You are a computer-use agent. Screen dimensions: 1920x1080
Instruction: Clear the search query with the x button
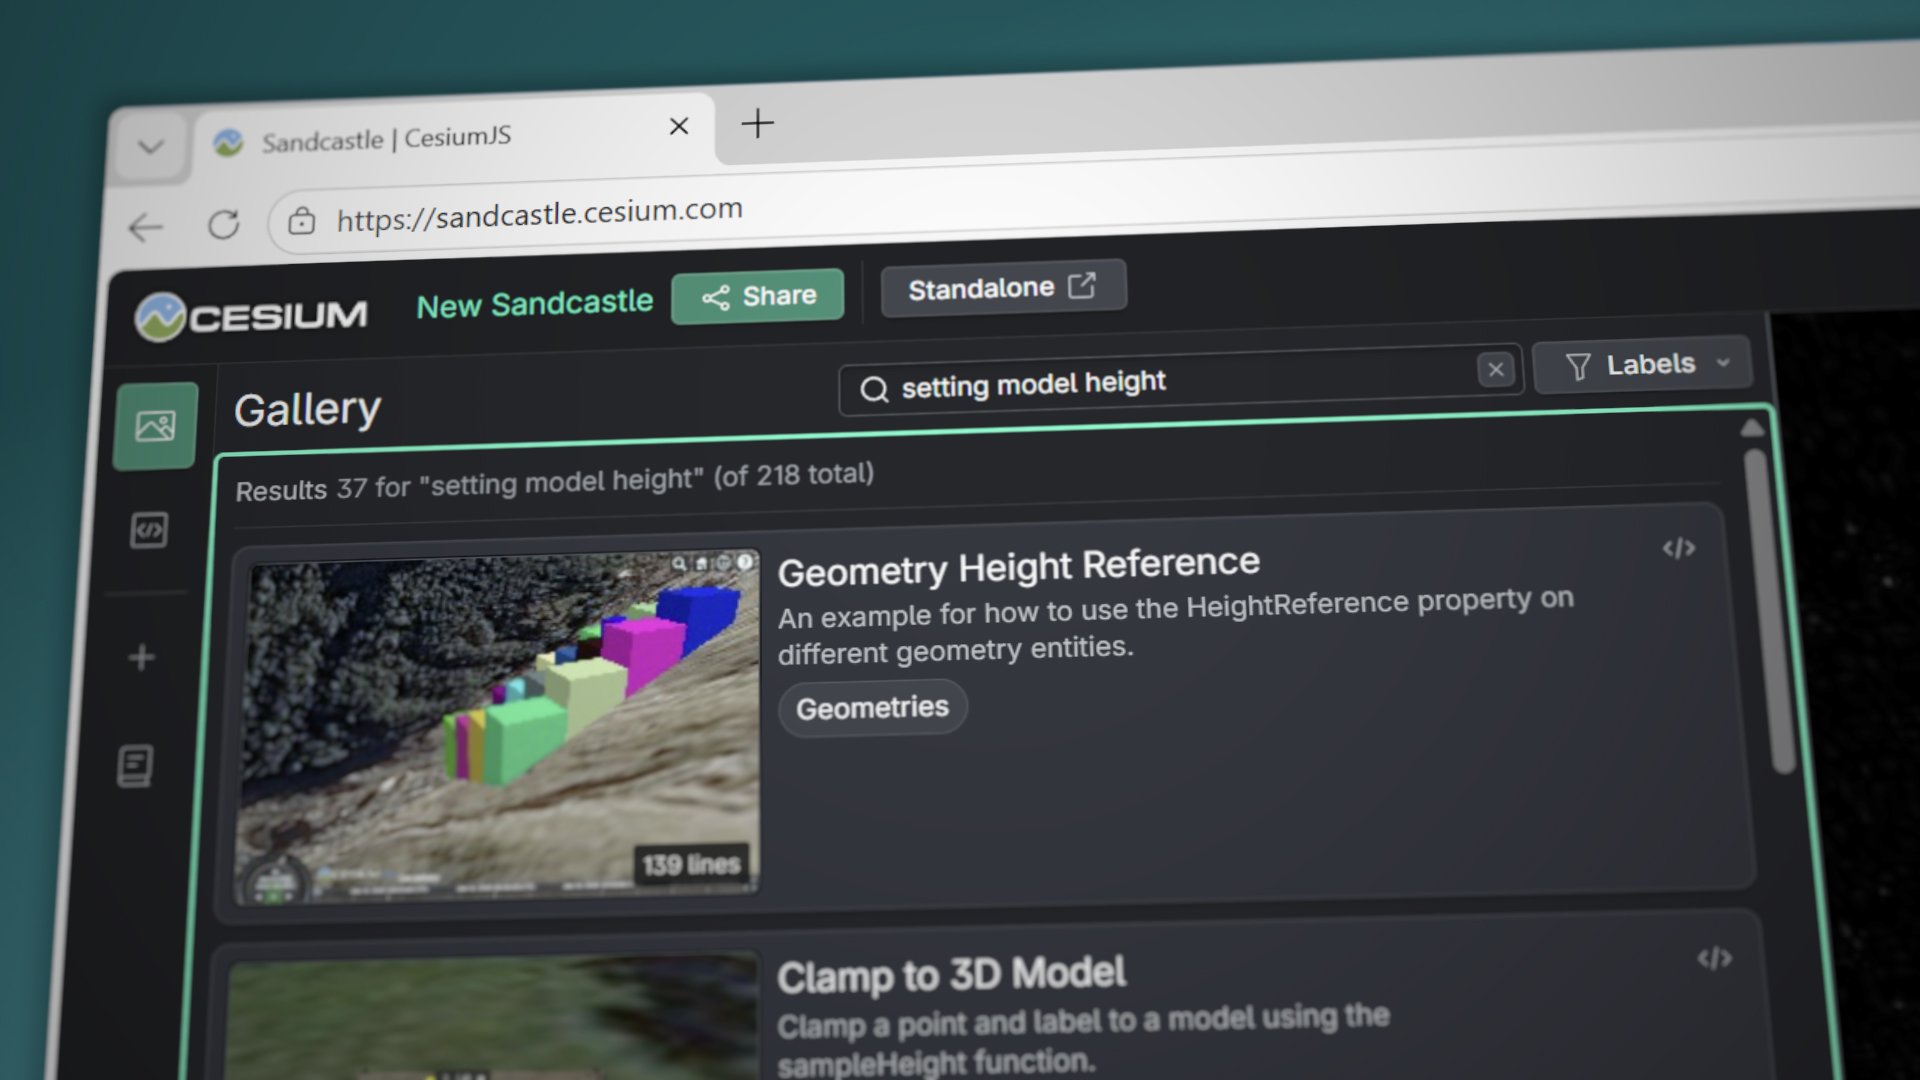click(x=1496, y=369)
